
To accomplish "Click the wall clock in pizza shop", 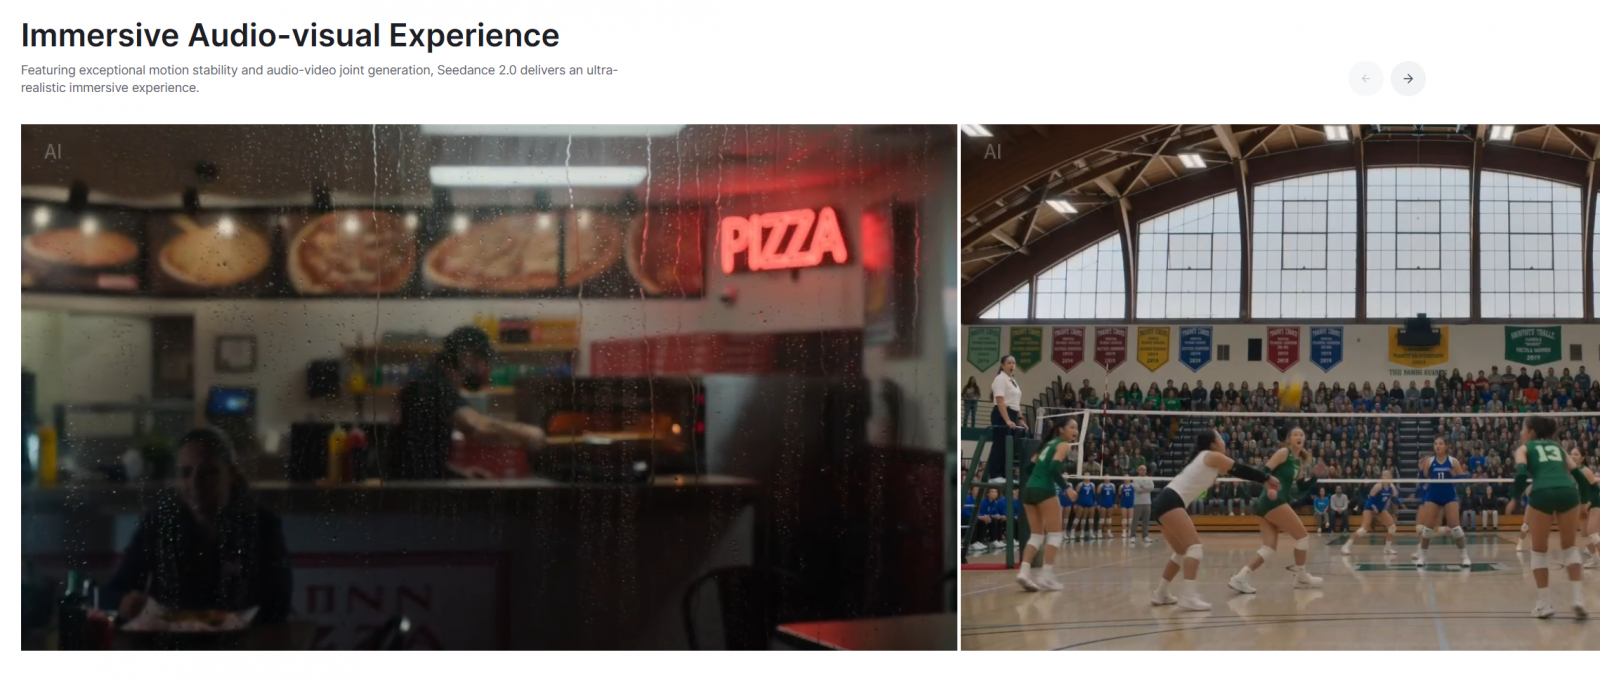I will [235, 353].
